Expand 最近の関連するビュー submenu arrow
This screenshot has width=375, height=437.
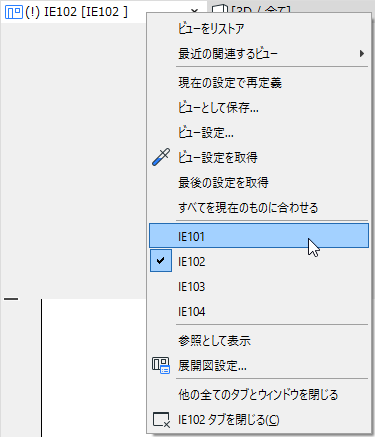tap(362, 53)
